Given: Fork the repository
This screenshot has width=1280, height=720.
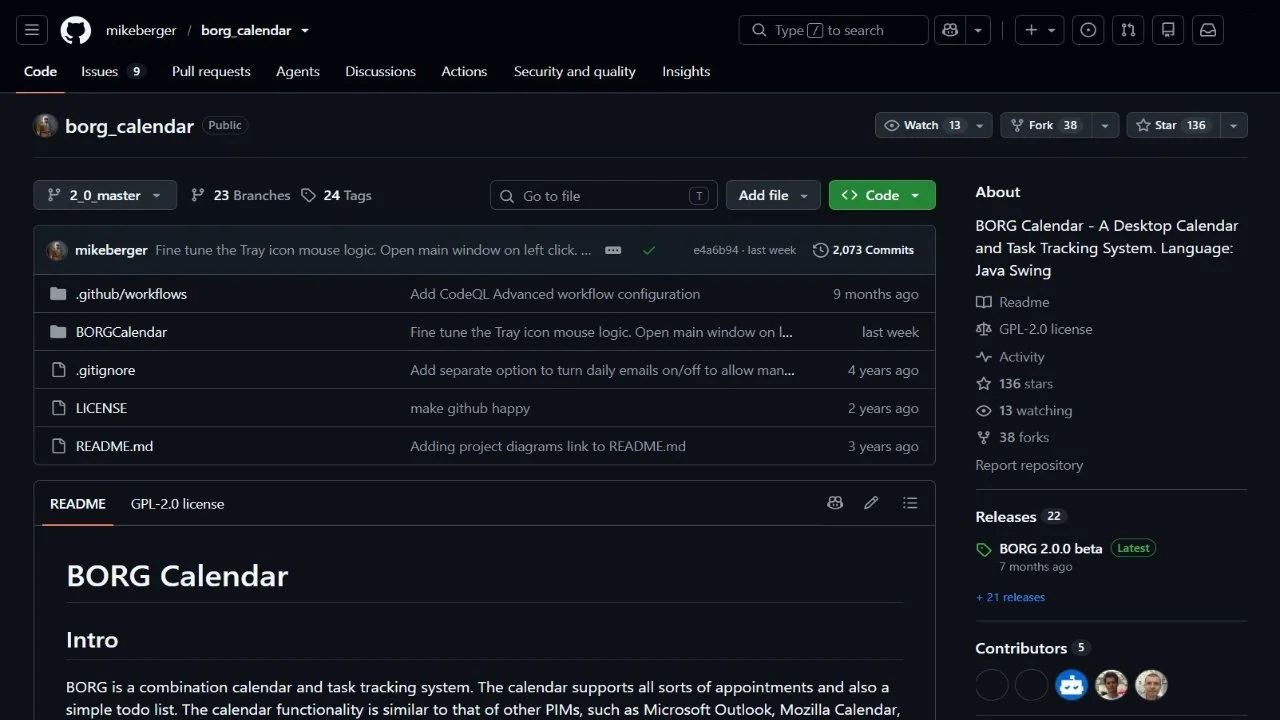Looking at the screenshot, I should tap(1047, 125).
